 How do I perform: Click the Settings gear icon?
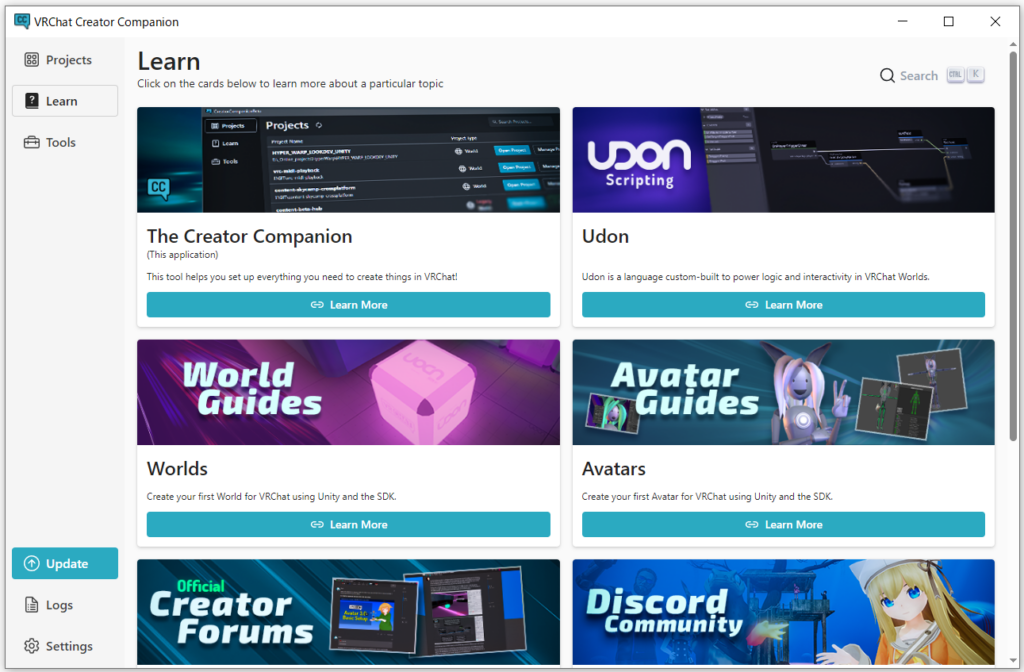31,647
